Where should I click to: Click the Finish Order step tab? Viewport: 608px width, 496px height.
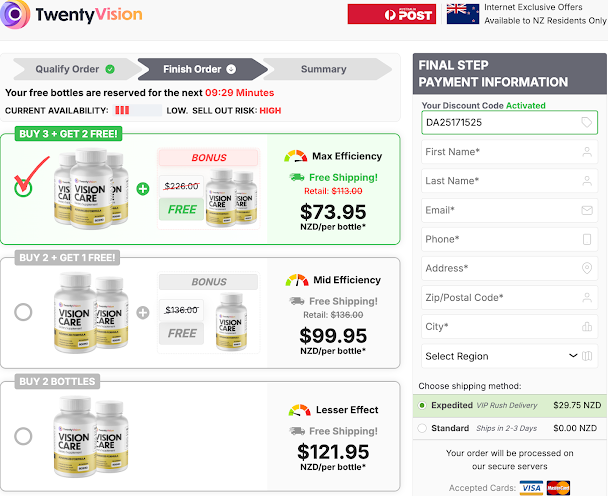click(x=202, y=69)
